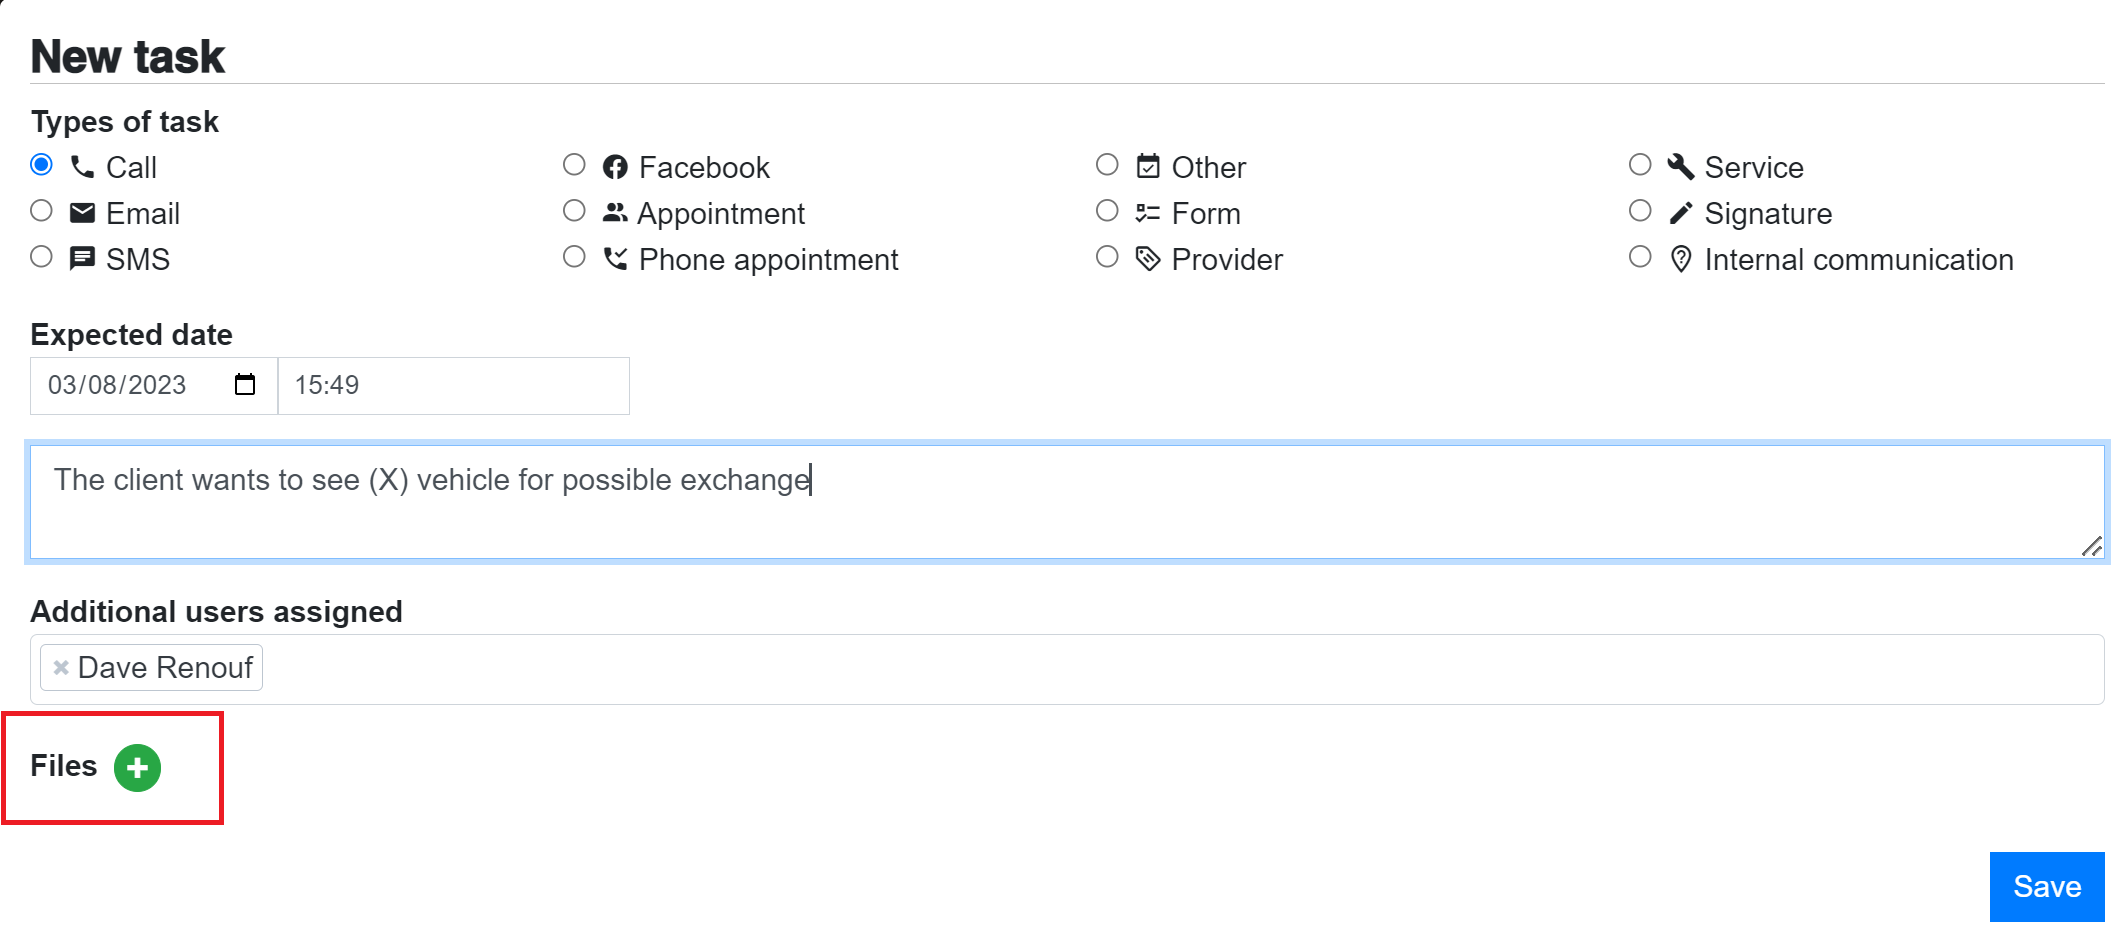Click the phone icon next to Call
2126x942 pixels.
82,166
